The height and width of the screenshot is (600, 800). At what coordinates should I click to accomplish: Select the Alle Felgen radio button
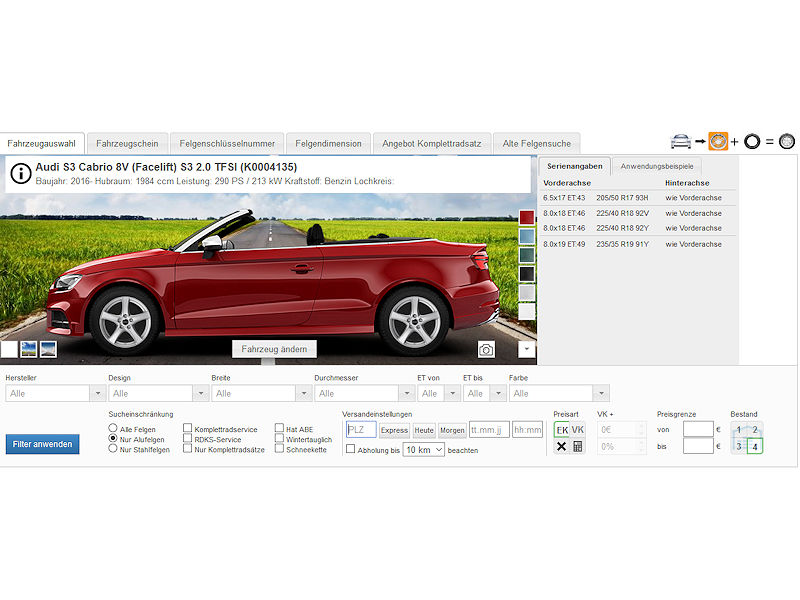113,428
